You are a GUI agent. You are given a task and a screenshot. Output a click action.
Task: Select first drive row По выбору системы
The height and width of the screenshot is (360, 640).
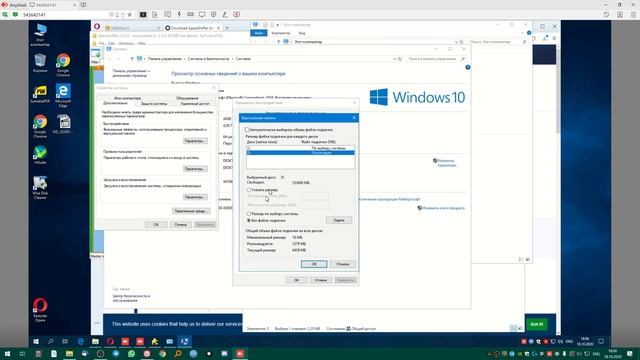(300, 148)
